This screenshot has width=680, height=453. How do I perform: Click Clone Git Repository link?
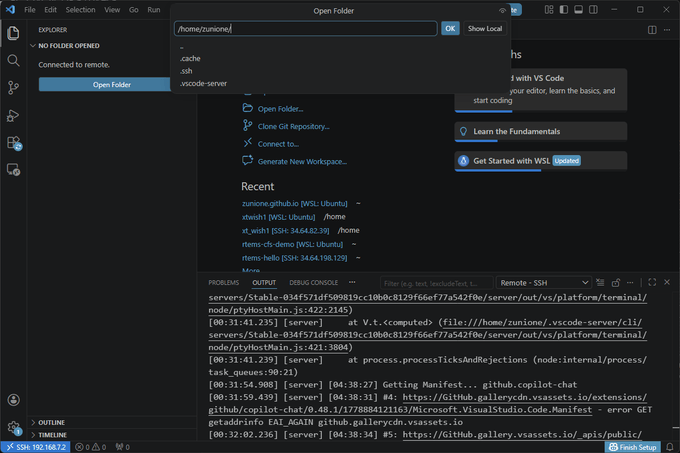tap(294, 127)
